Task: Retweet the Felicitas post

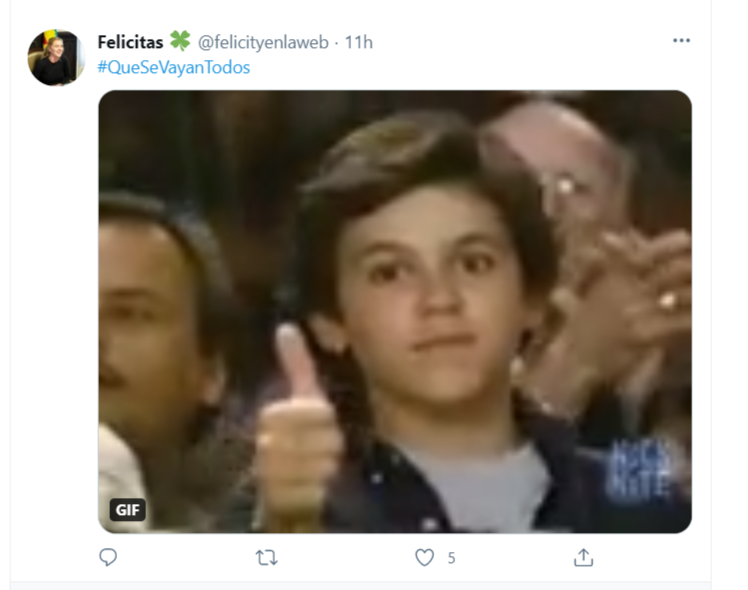Action: [x=266, y=558]
